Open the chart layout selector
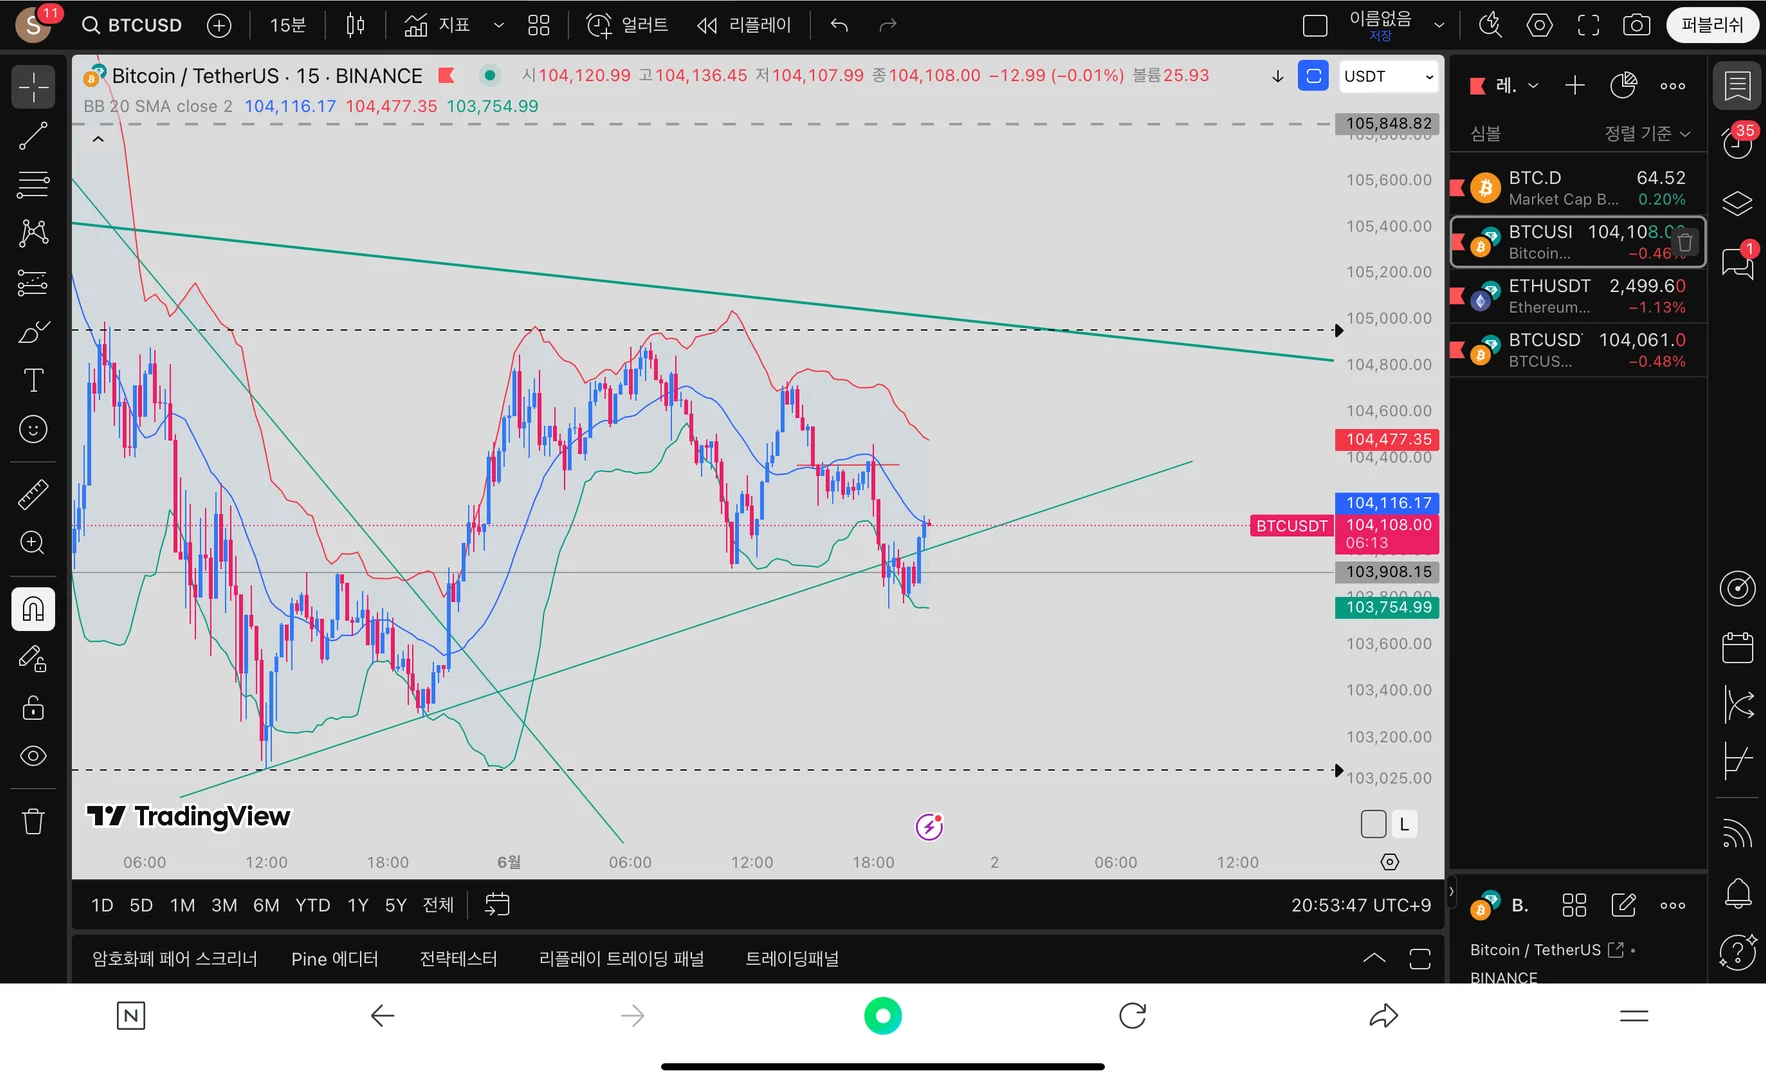This screenshot has height=1080, width=1766. click(x=1315, y=25)
